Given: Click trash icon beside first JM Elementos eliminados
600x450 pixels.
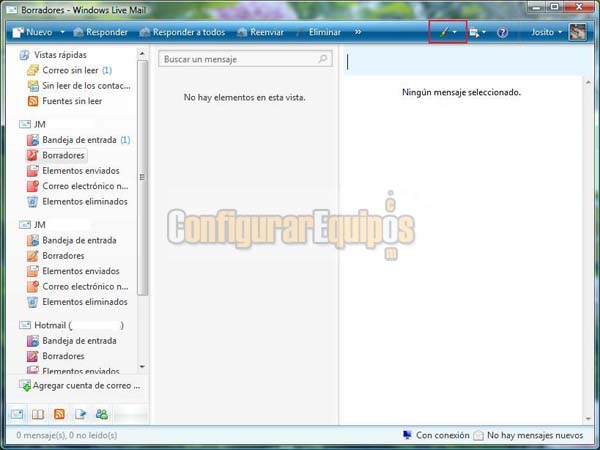Looking at the screenshot, I should click(33, 202).
